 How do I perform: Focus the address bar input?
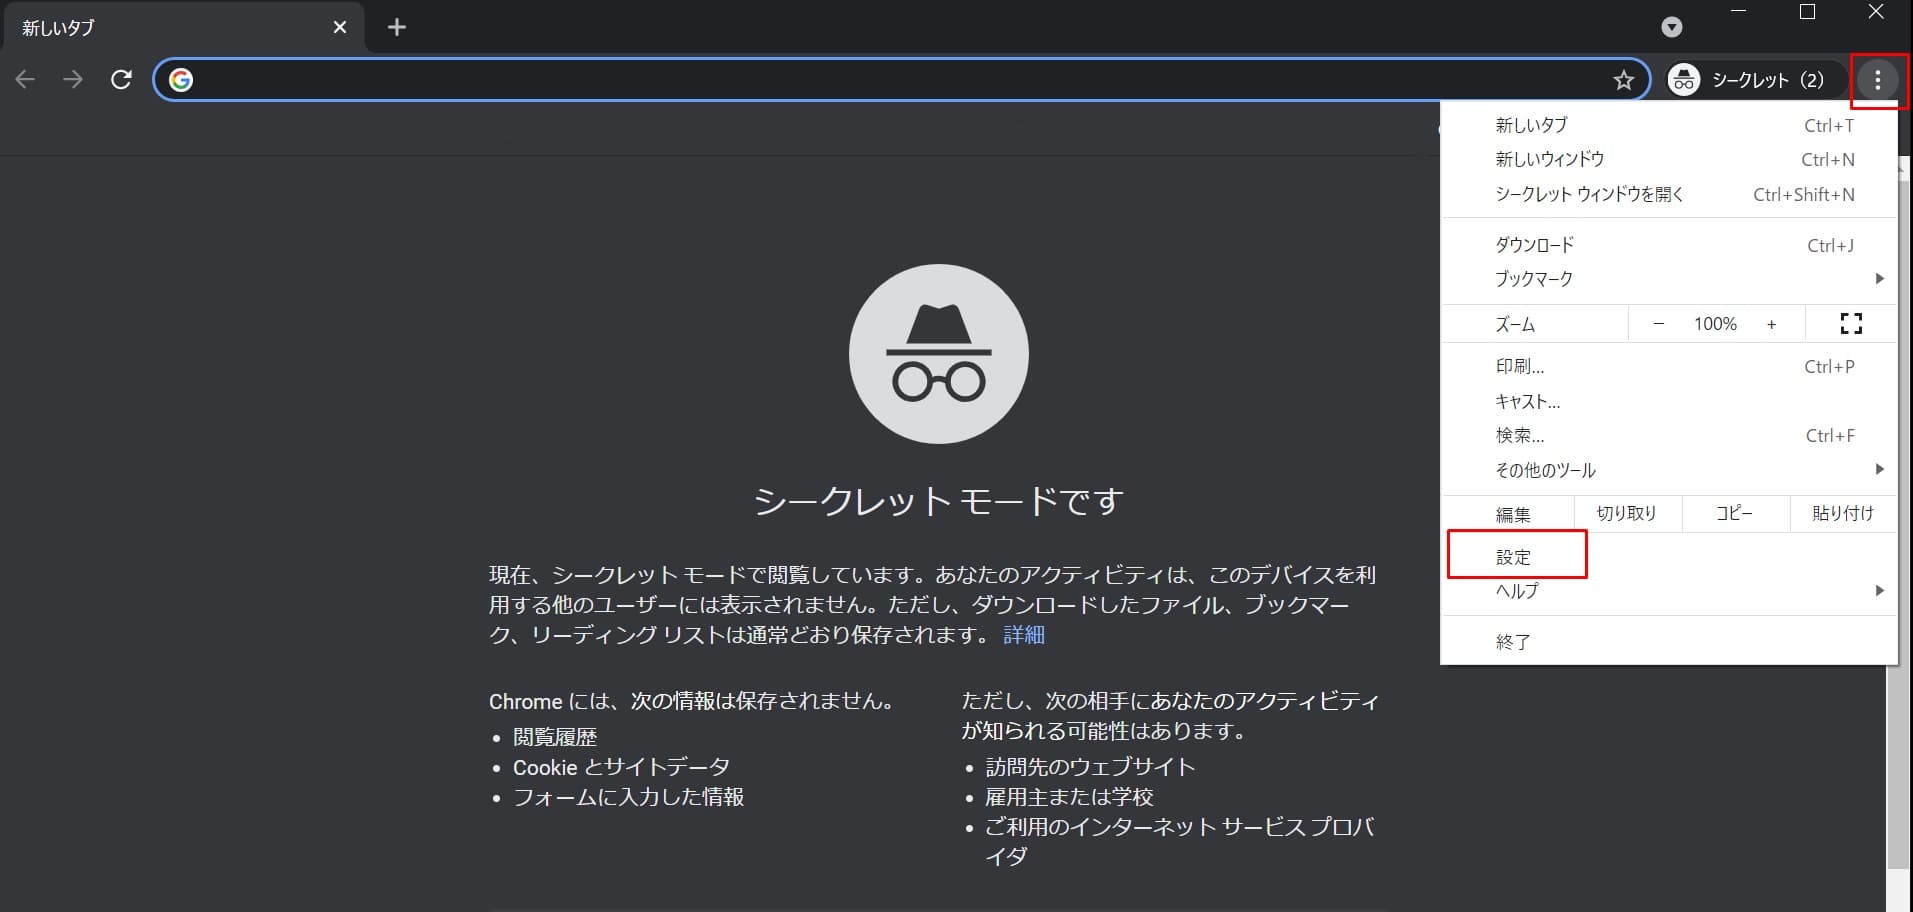(900, 80)
